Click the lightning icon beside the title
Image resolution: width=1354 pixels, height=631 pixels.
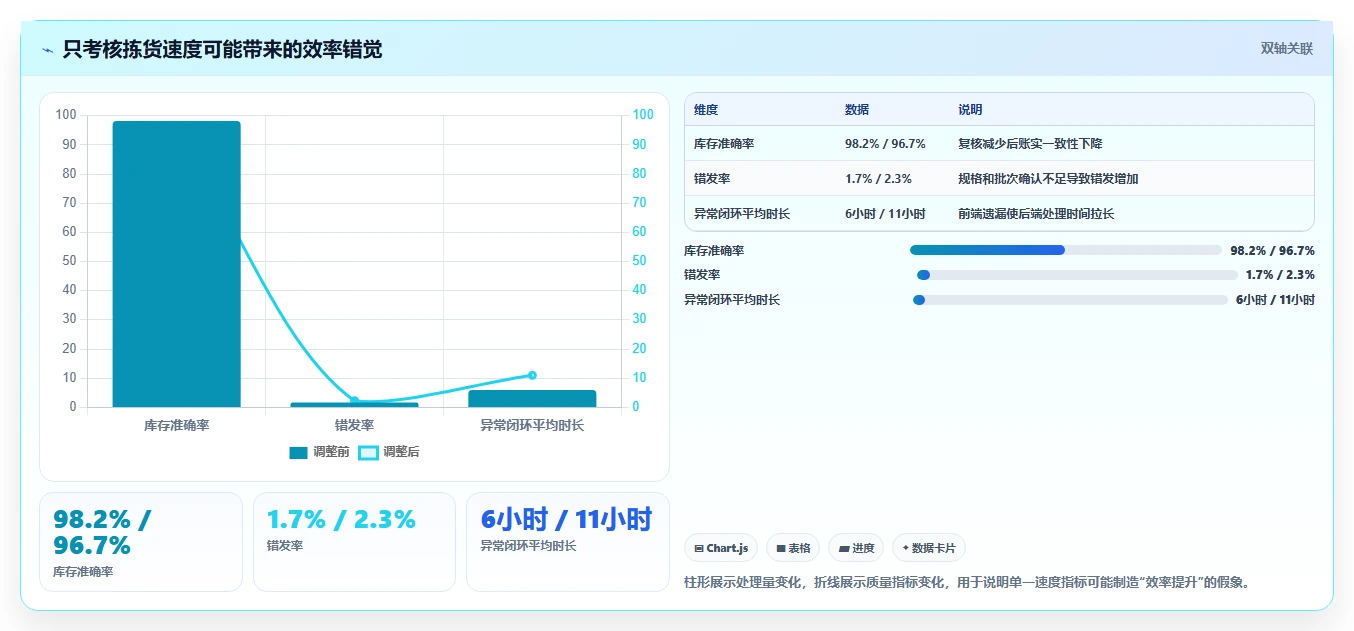pyautogui.click(x=48, y=49)
